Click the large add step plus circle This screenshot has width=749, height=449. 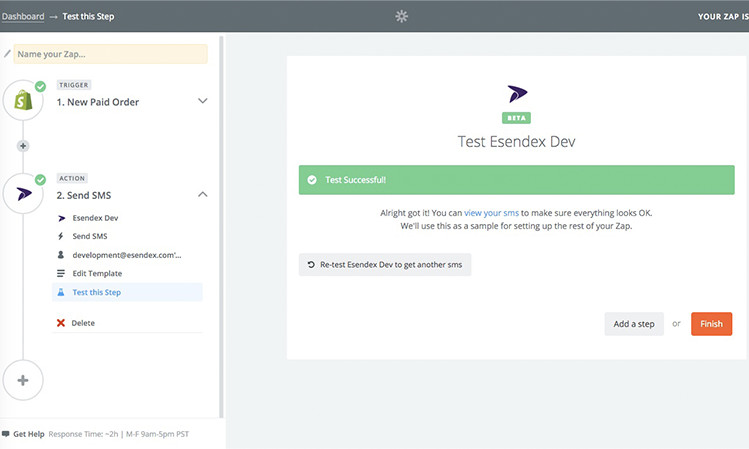click(23, 381)
